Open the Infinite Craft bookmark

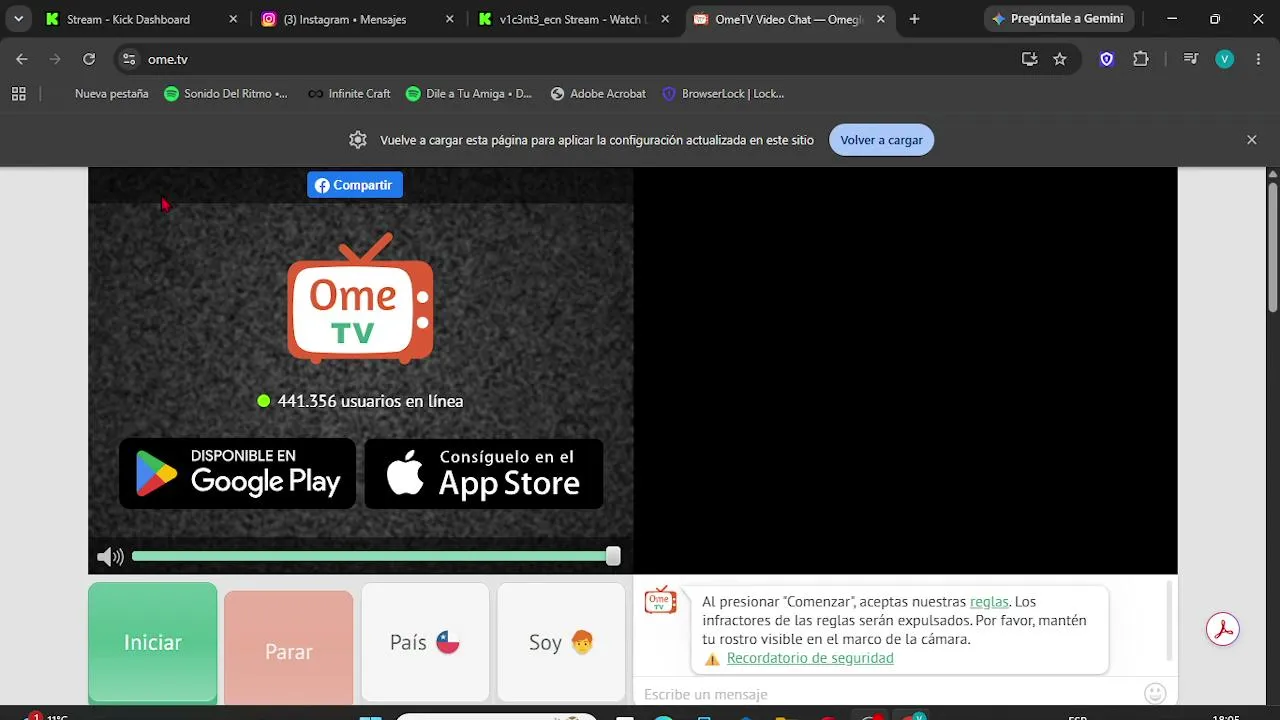coord(349,94)
